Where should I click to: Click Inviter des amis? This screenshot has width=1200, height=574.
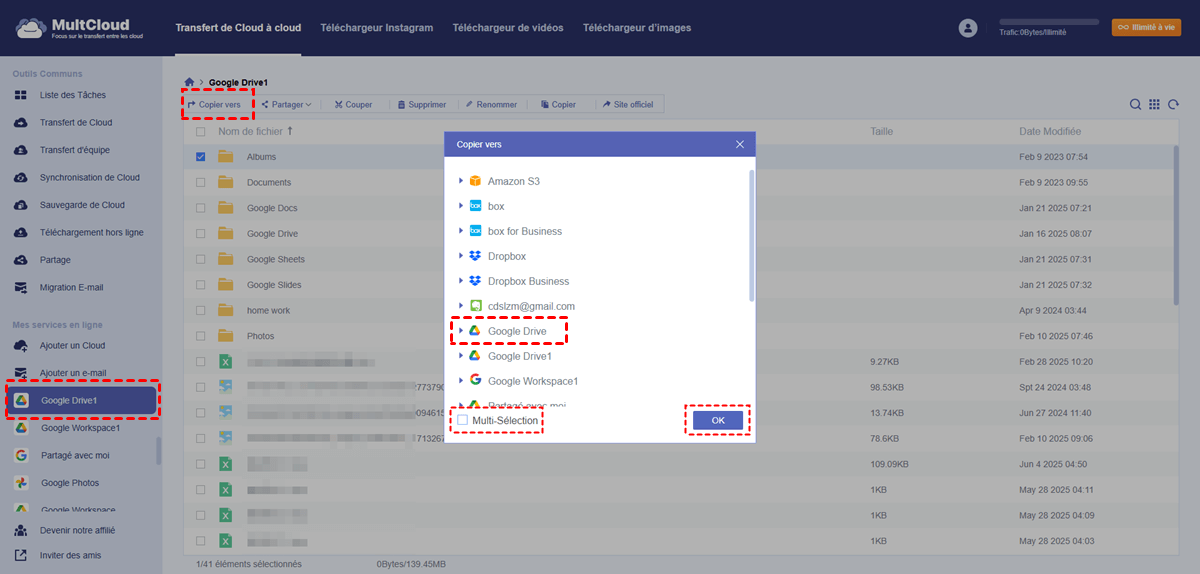[x=70, y=555]
